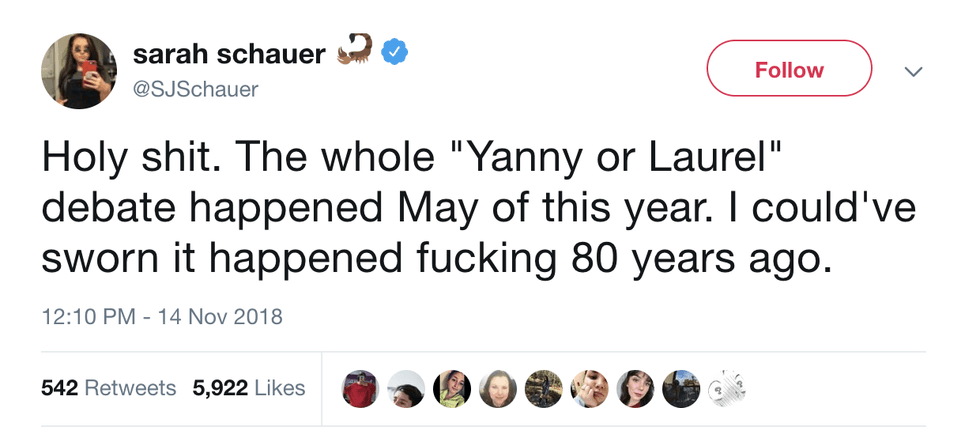980x446 pixels.
Task: Expand the tweet options chevron menu
Action: click(911, 71)
